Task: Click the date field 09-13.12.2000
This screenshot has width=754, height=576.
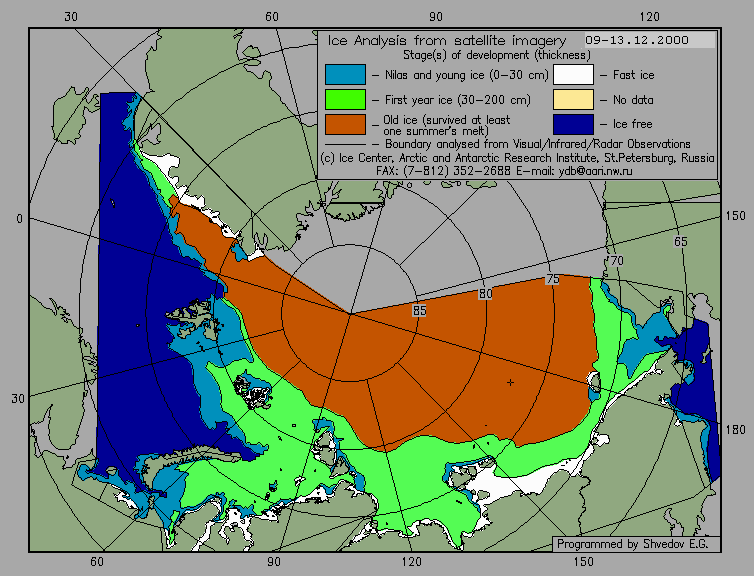Action: (650, 40)
